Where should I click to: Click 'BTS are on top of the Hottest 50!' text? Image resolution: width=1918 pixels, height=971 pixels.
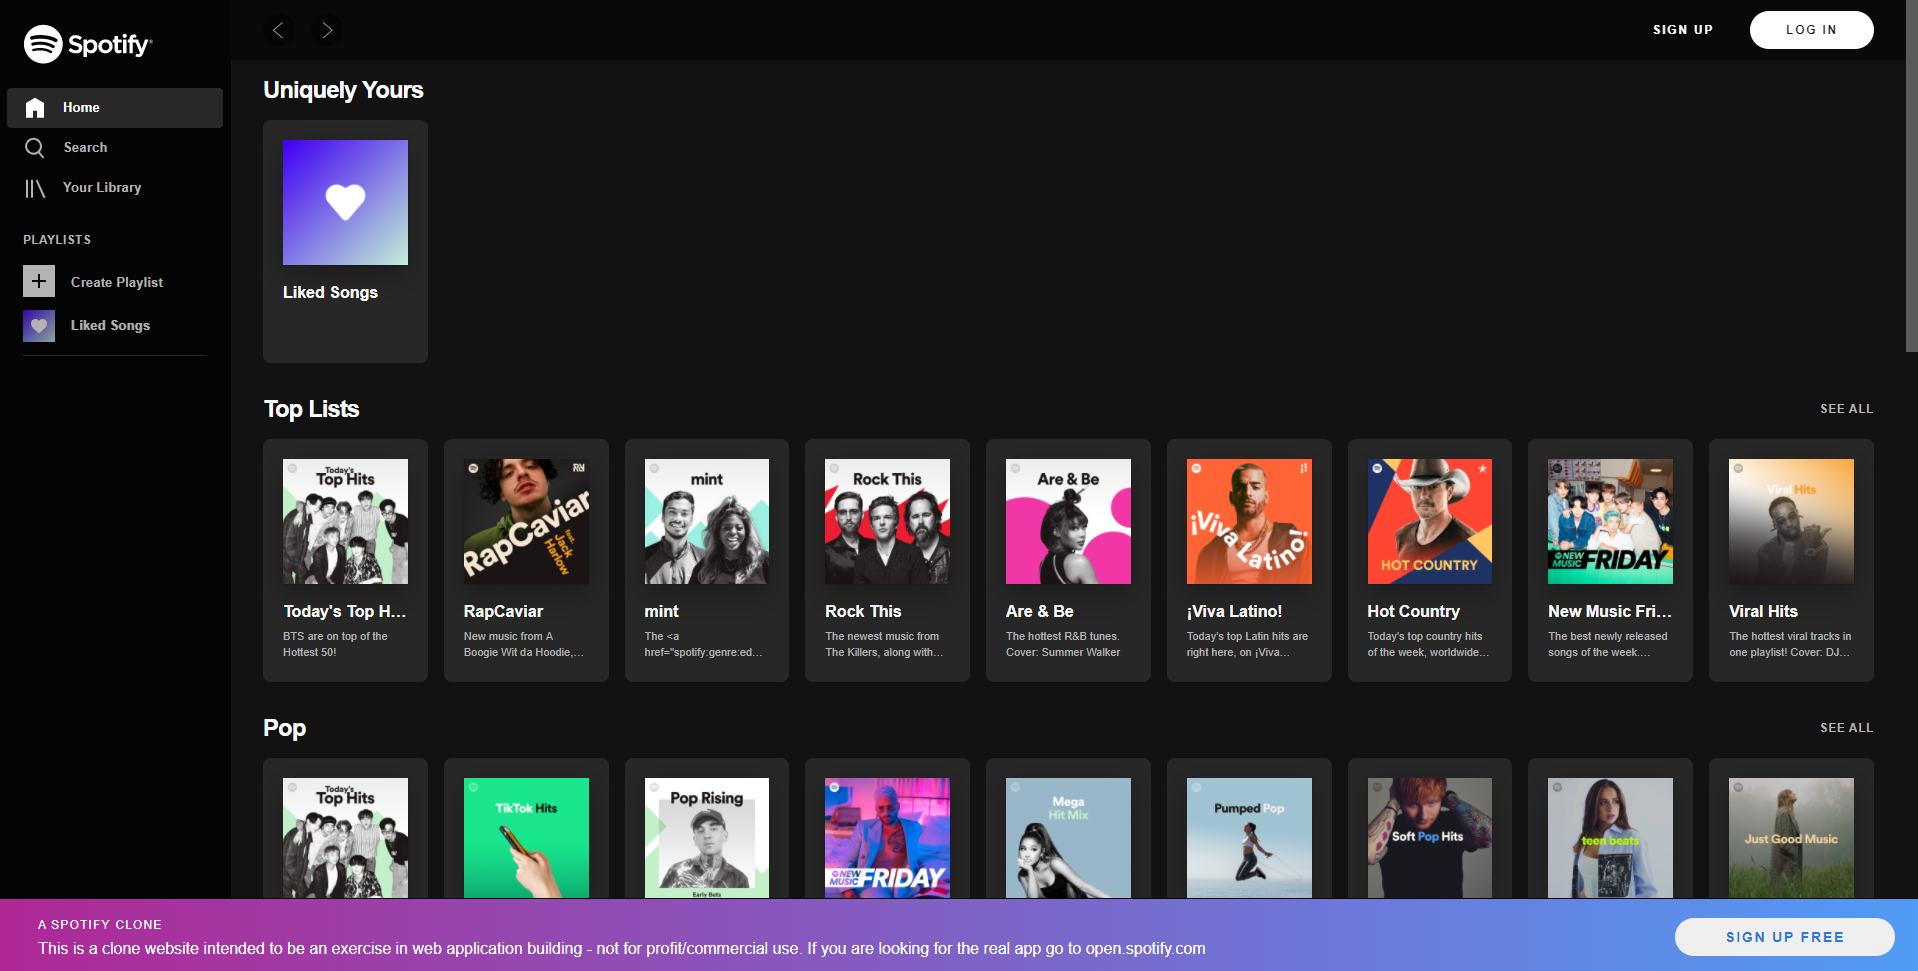coord(335,644)
